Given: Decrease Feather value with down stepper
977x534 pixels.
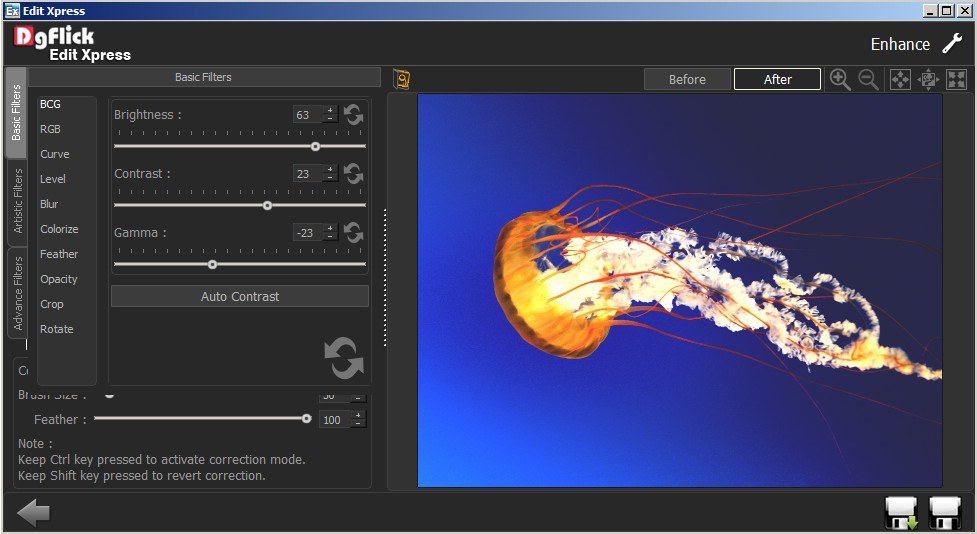Looking at the screenshot, I should (358, 424).
